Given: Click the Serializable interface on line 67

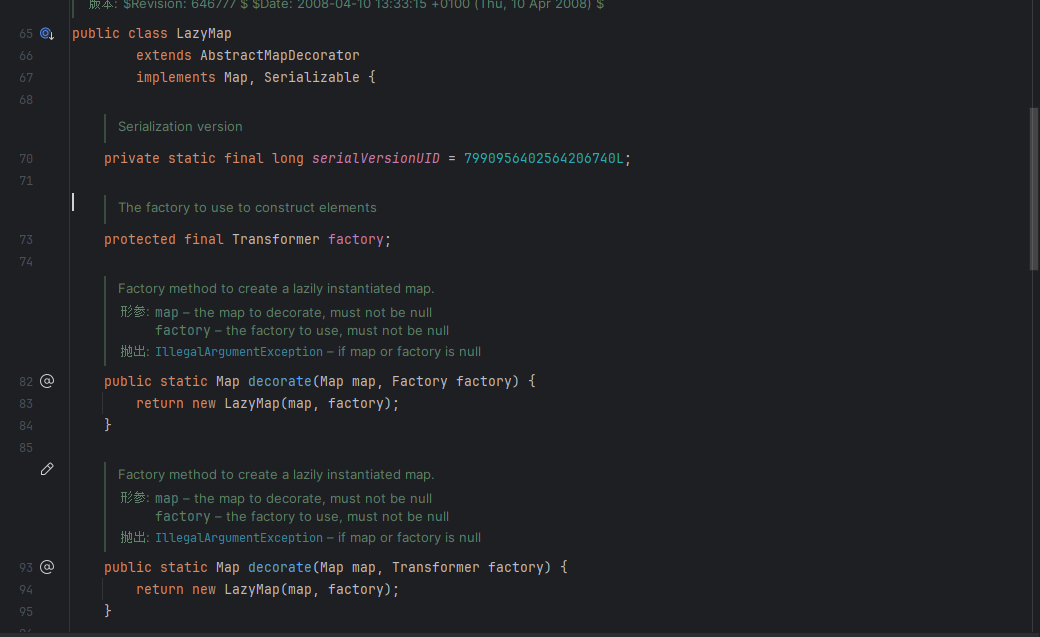Looking at the screenshot, I should (315, 78).
